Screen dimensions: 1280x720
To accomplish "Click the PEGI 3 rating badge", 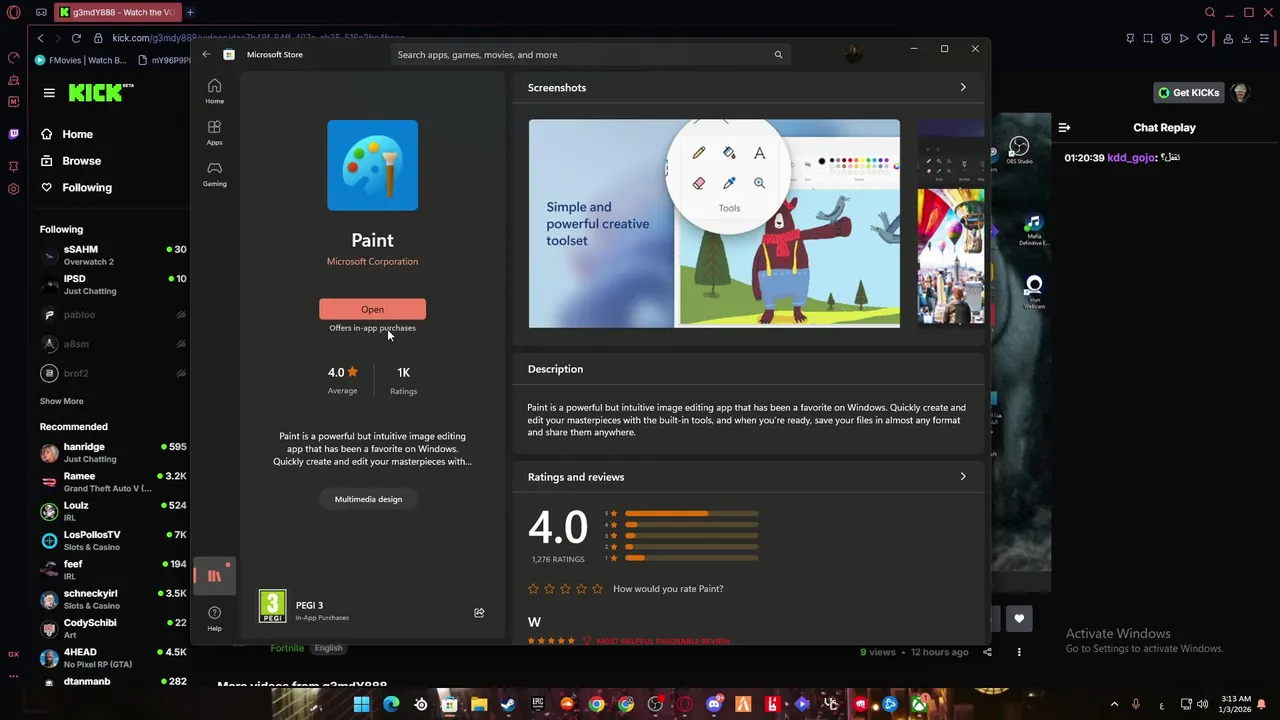I will click(272, 606).
